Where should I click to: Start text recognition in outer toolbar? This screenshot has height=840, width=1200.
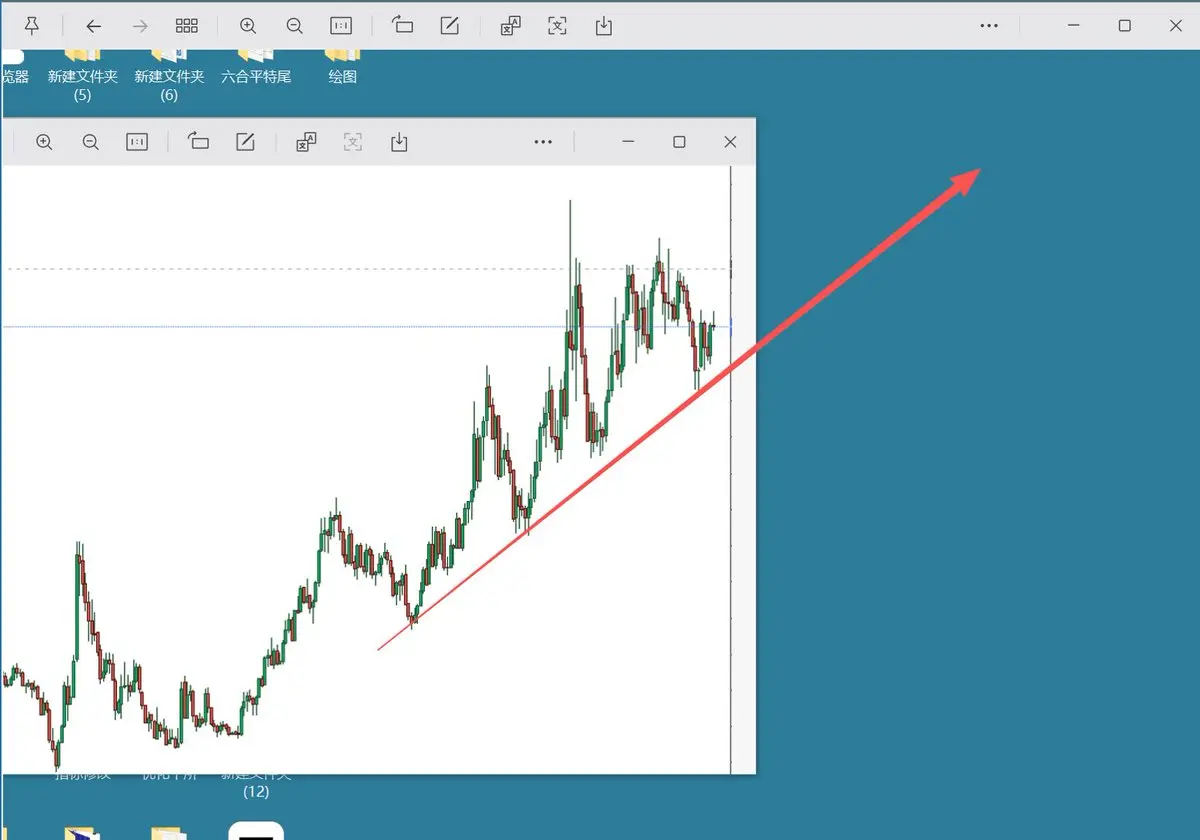pos(510,26)
